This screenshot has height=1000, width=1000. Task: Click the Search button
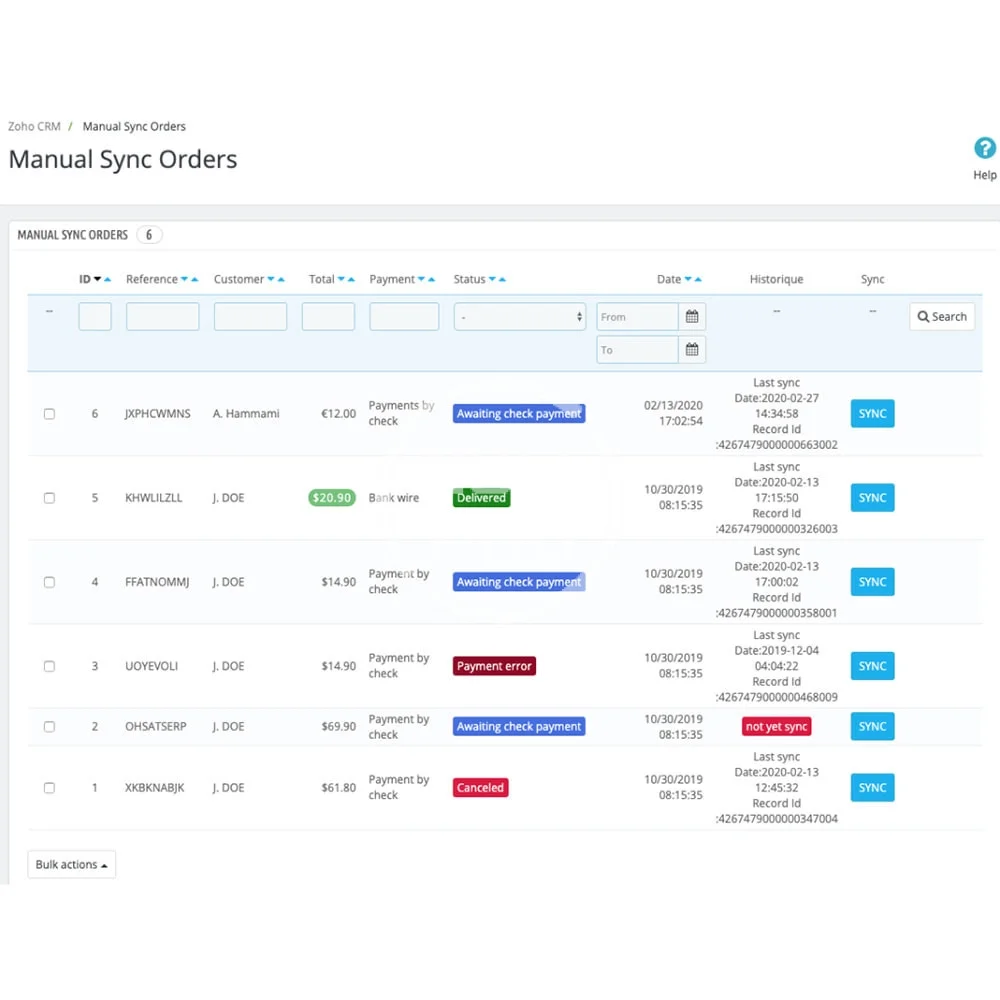tap(942, 316)
